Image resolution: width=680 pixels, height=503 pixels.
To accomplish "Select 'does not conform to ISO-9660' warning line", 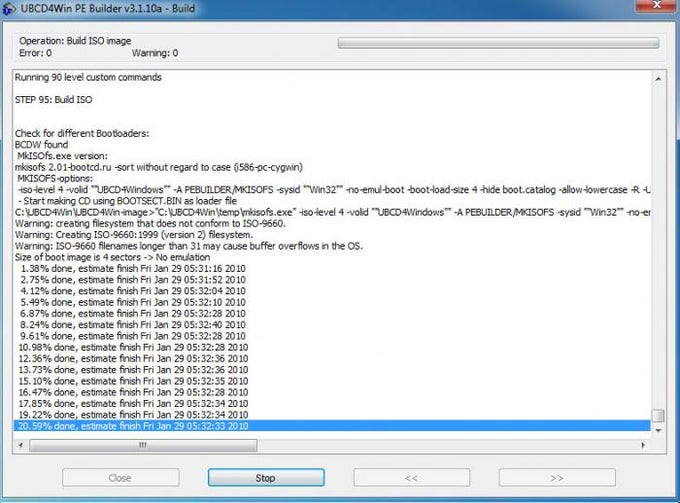I will tap(332, 223).
